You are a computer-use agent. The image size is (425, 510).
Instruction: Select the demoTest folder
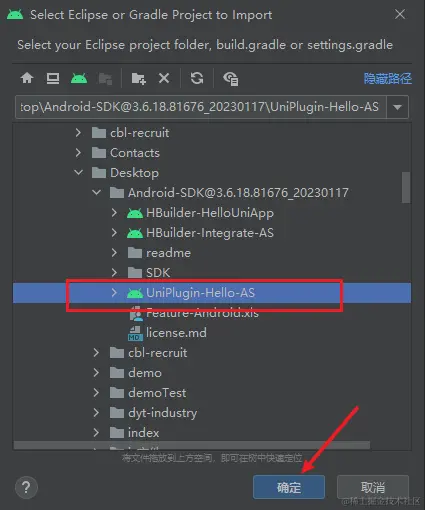pyautogui.click(x=157, y=393)
